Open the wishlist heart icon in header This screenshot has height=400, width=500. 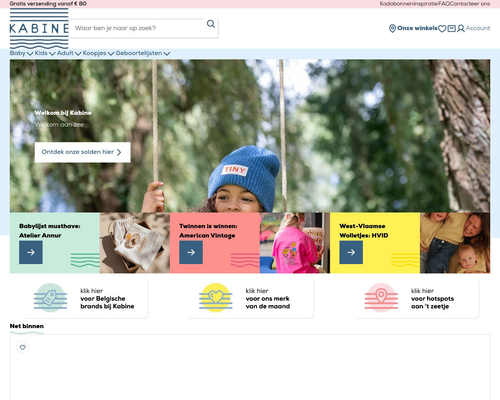click(442, 29)
